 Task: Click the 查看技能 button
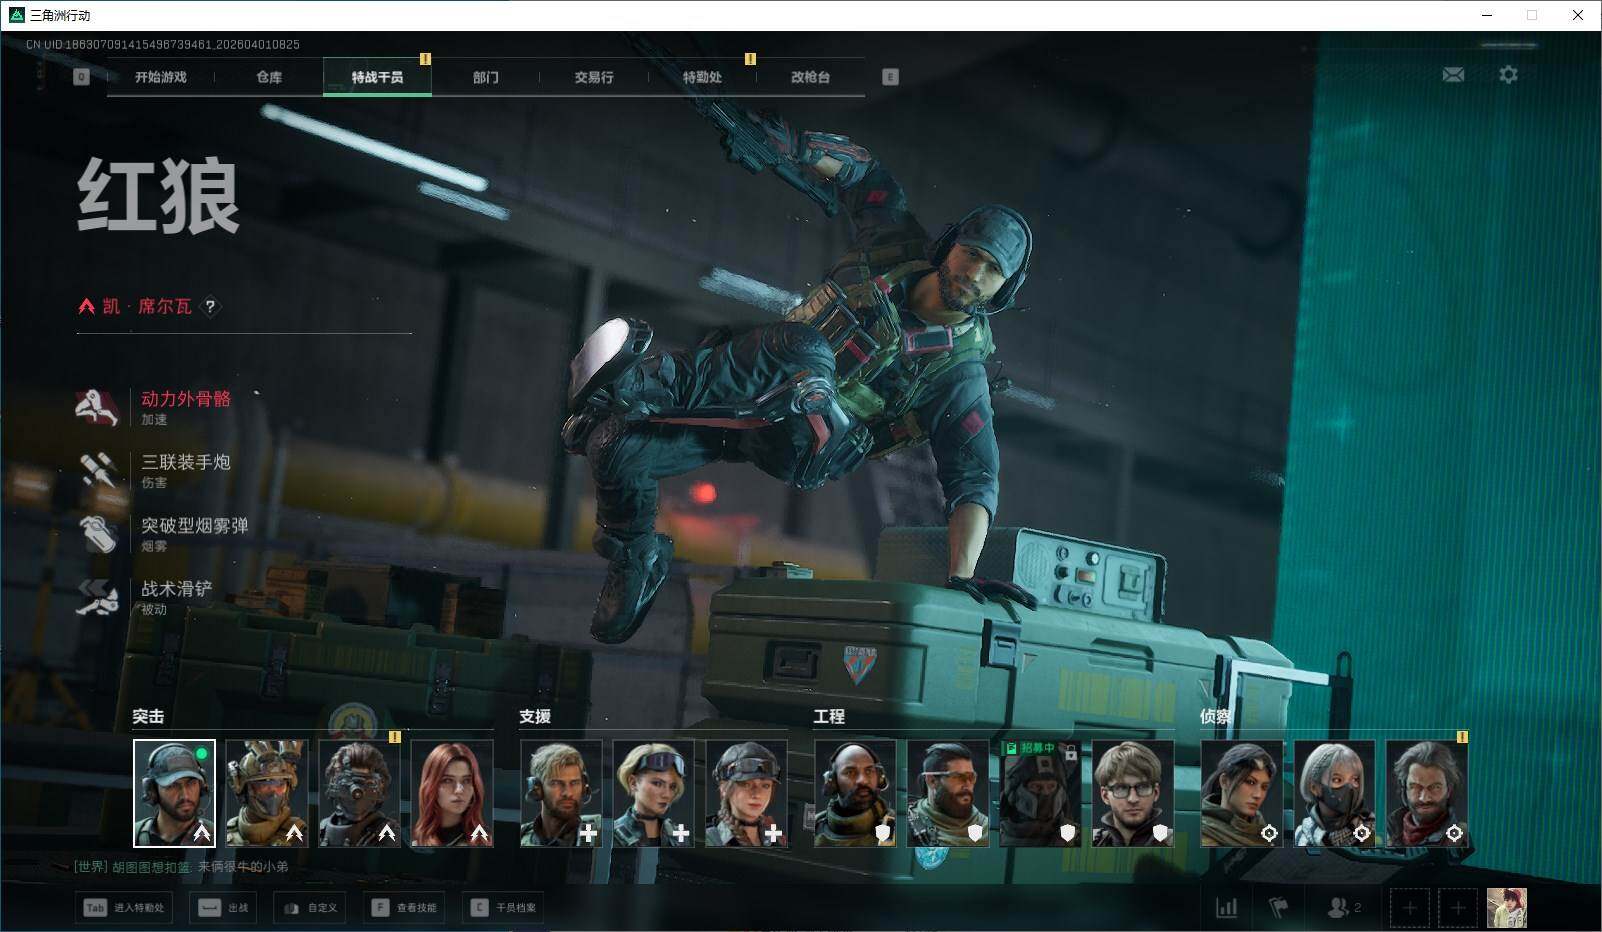pos(405,908)
